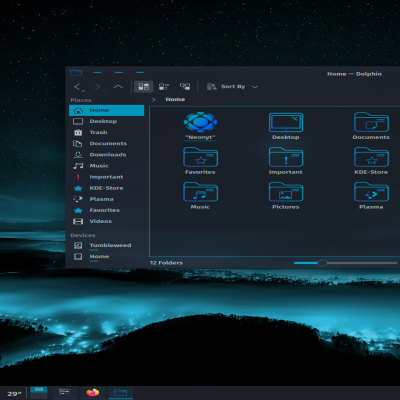The height and width of the screenshot is (400, 400).
Task: Open the Sort By dropdown
Action: pos(232,87)
